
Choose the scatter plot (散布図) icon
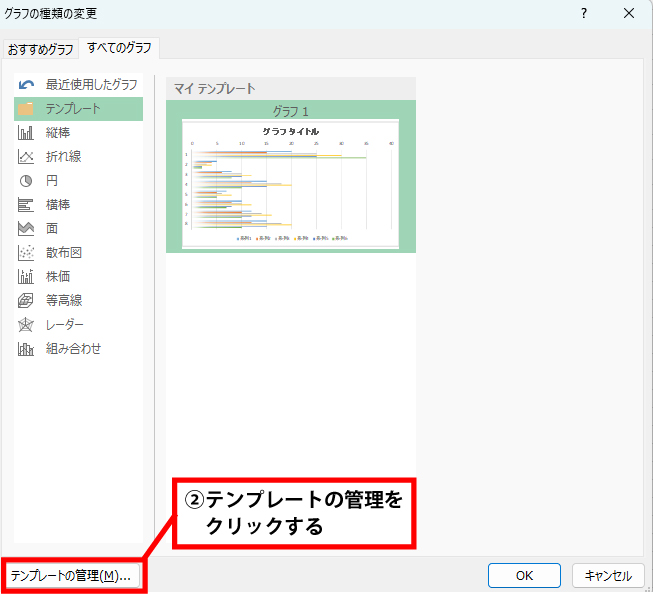(26, 253)
